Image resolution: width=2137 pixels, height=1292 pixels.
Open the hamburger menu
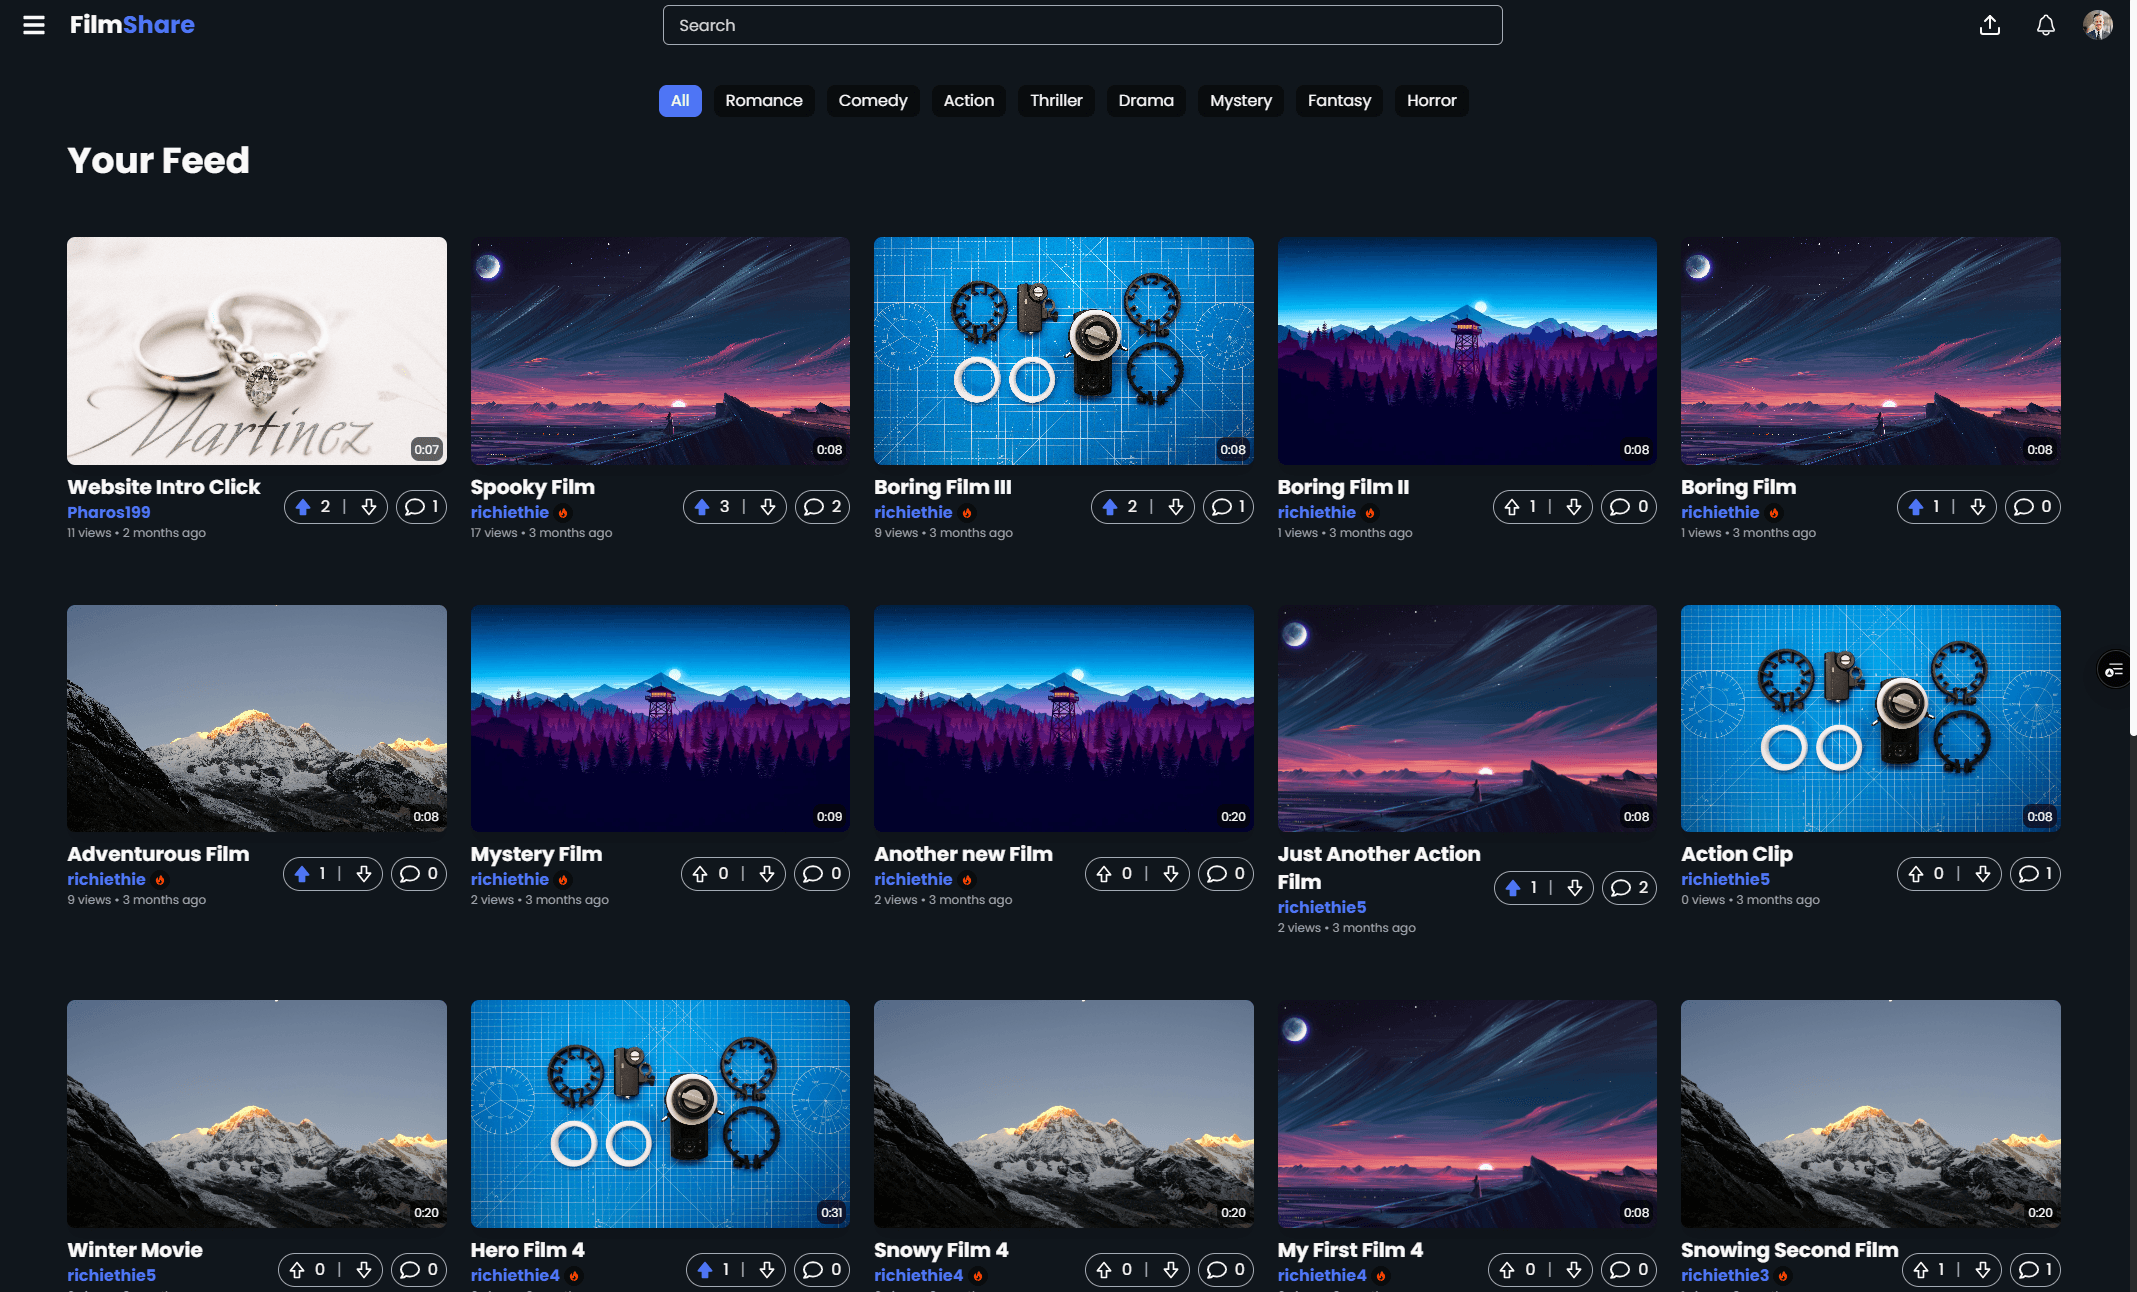[34, 25]
